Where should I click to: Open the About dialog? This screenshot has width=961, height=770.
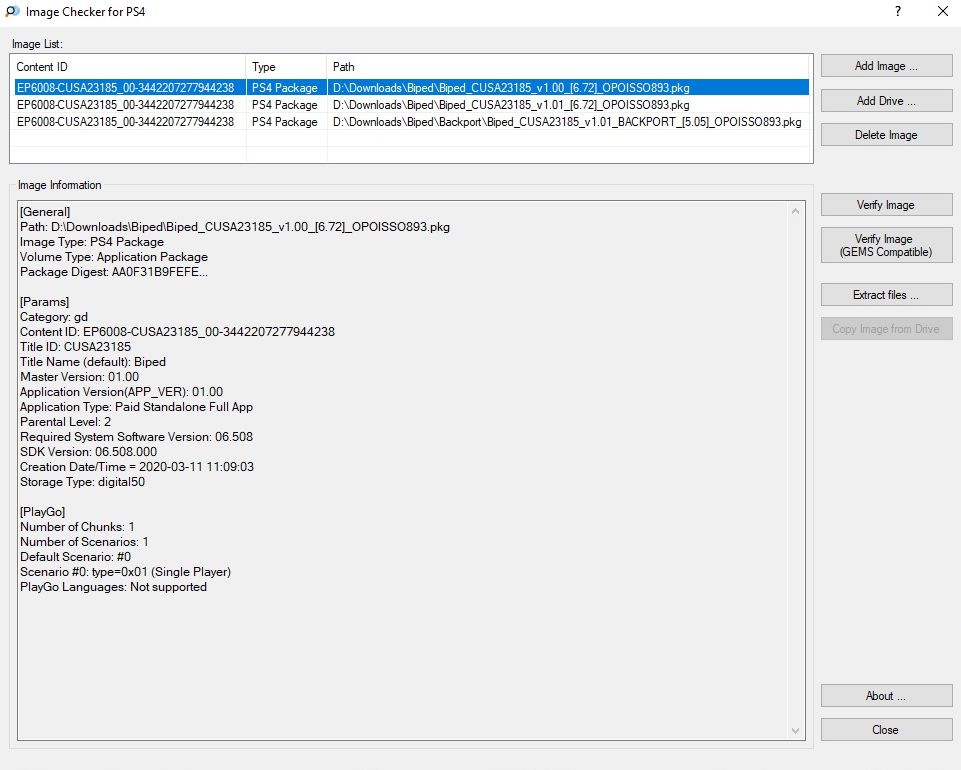(886, 696)
